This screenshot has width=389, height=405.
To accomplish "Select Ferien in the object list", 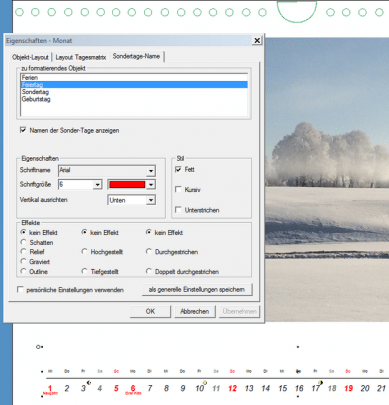I will (134, 78).
